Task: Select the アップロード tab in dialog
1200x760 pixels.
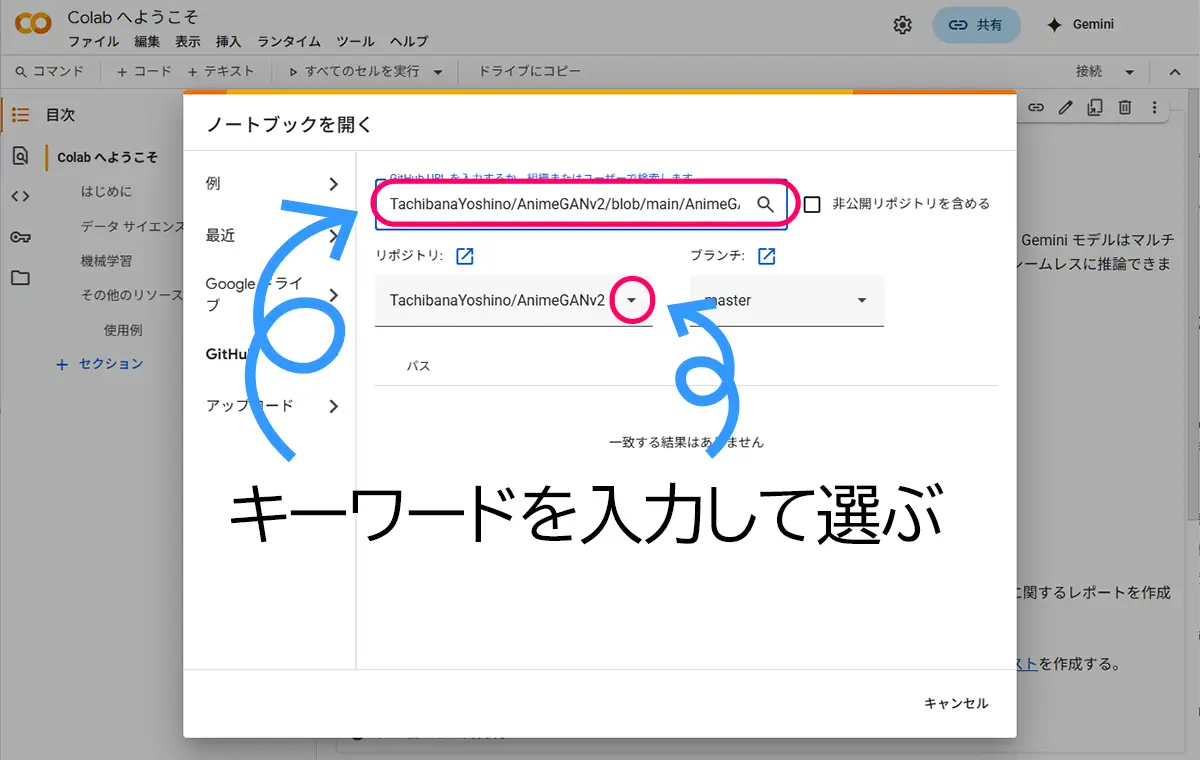Action: coord(270,406)
